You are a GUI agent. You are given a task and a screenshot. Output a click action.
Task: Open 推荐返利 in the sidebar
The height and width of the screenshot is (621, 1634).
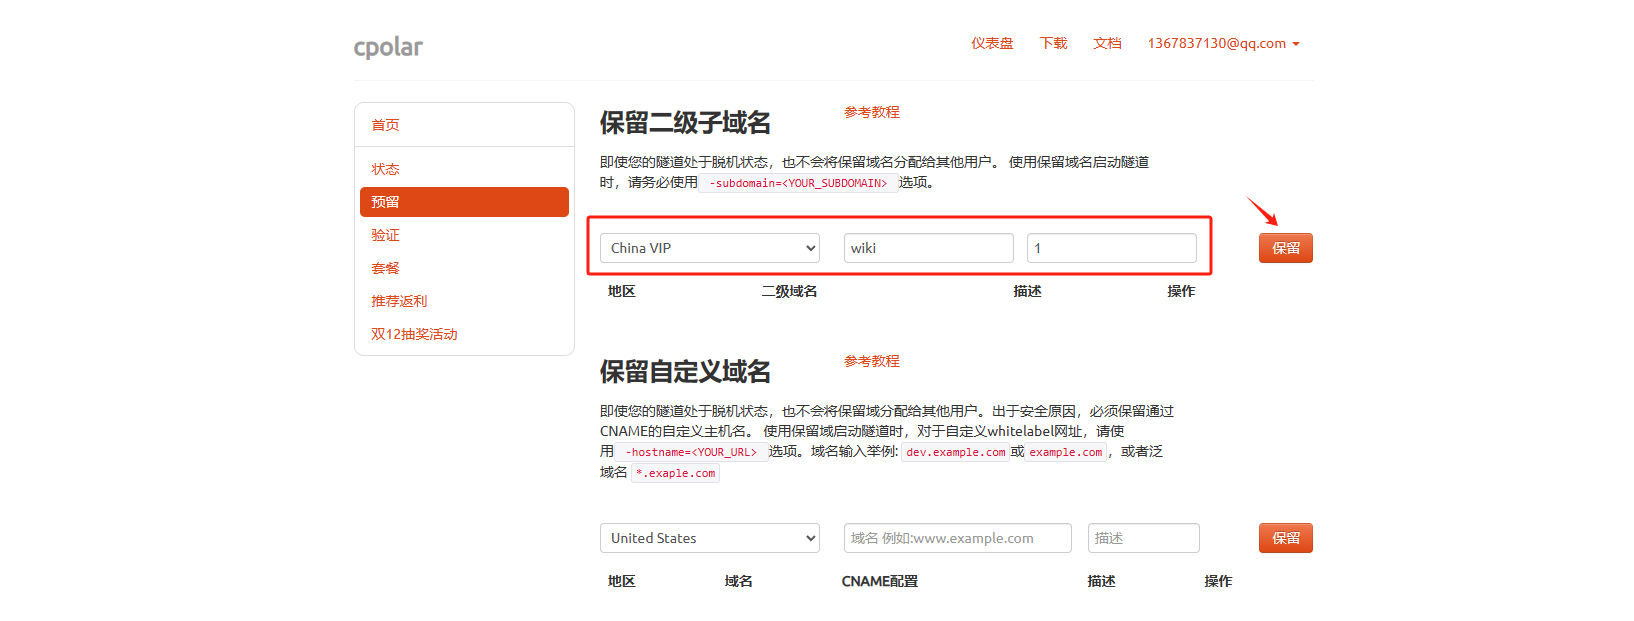(x=399, y=301)
